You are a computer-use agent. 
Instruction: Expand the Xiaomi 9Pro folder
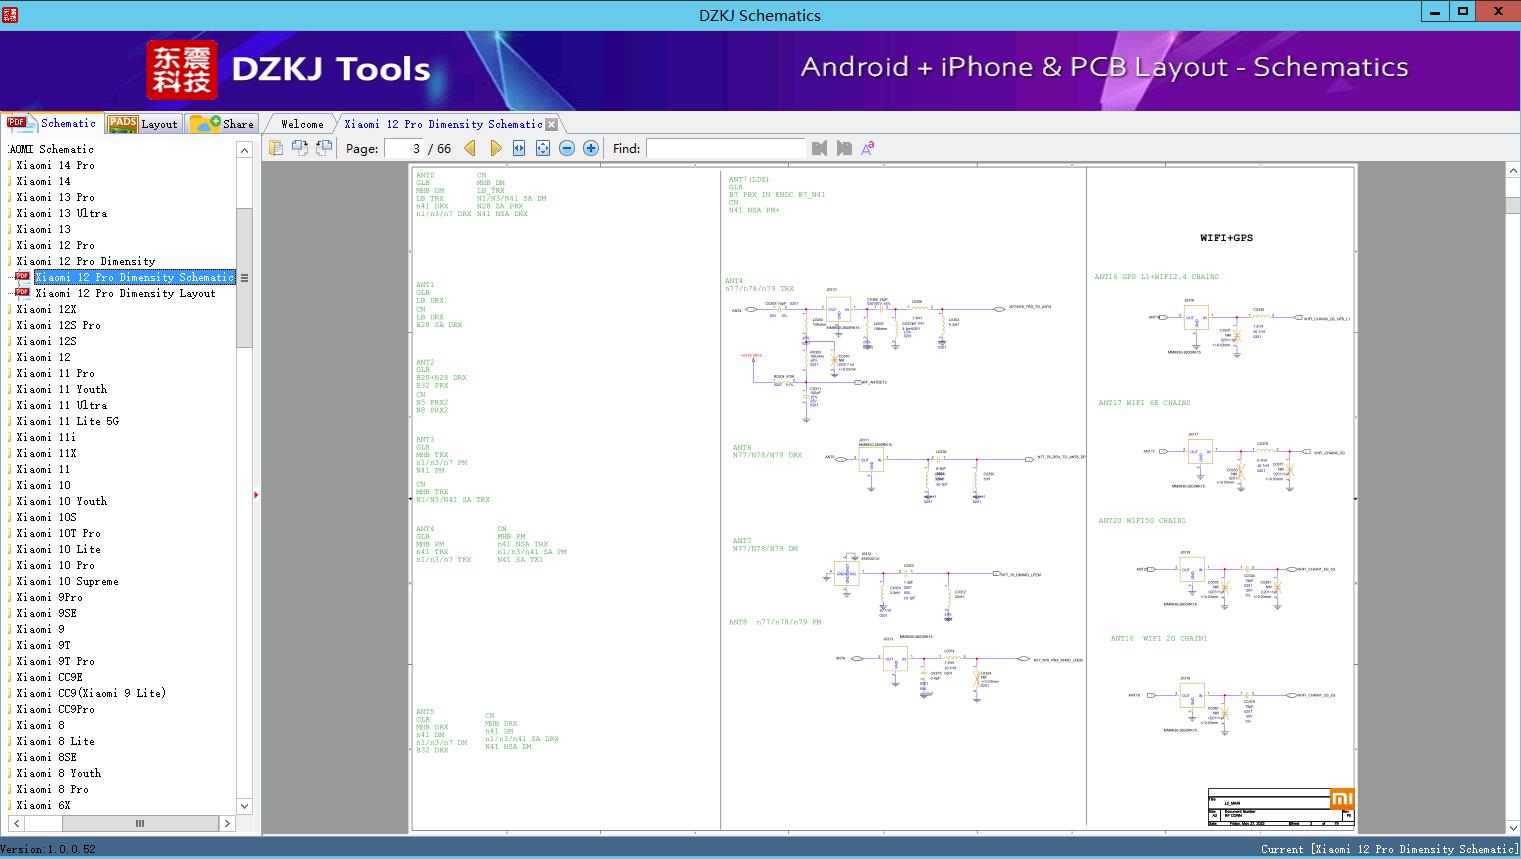tap(49, 597)
